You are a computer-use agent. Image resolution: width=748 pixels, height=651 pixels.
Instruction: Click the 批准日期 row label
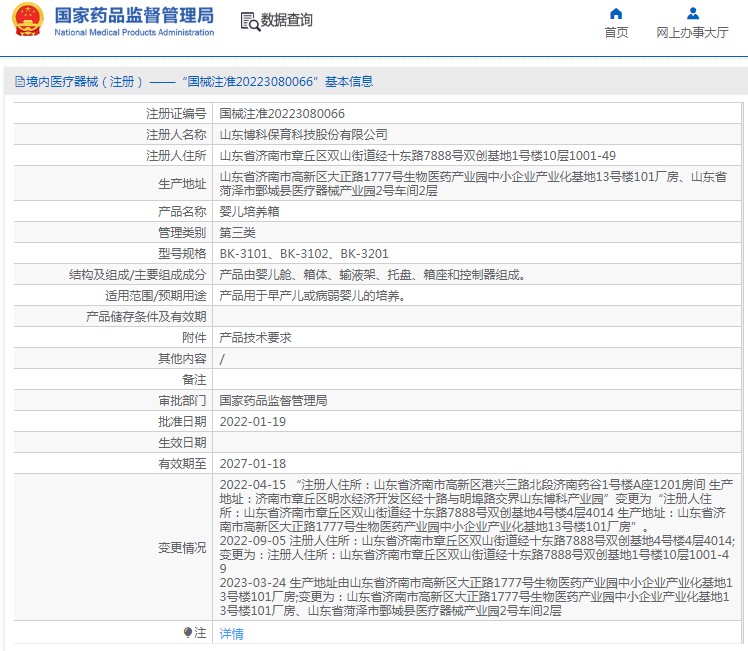click(x=182, y=422)
